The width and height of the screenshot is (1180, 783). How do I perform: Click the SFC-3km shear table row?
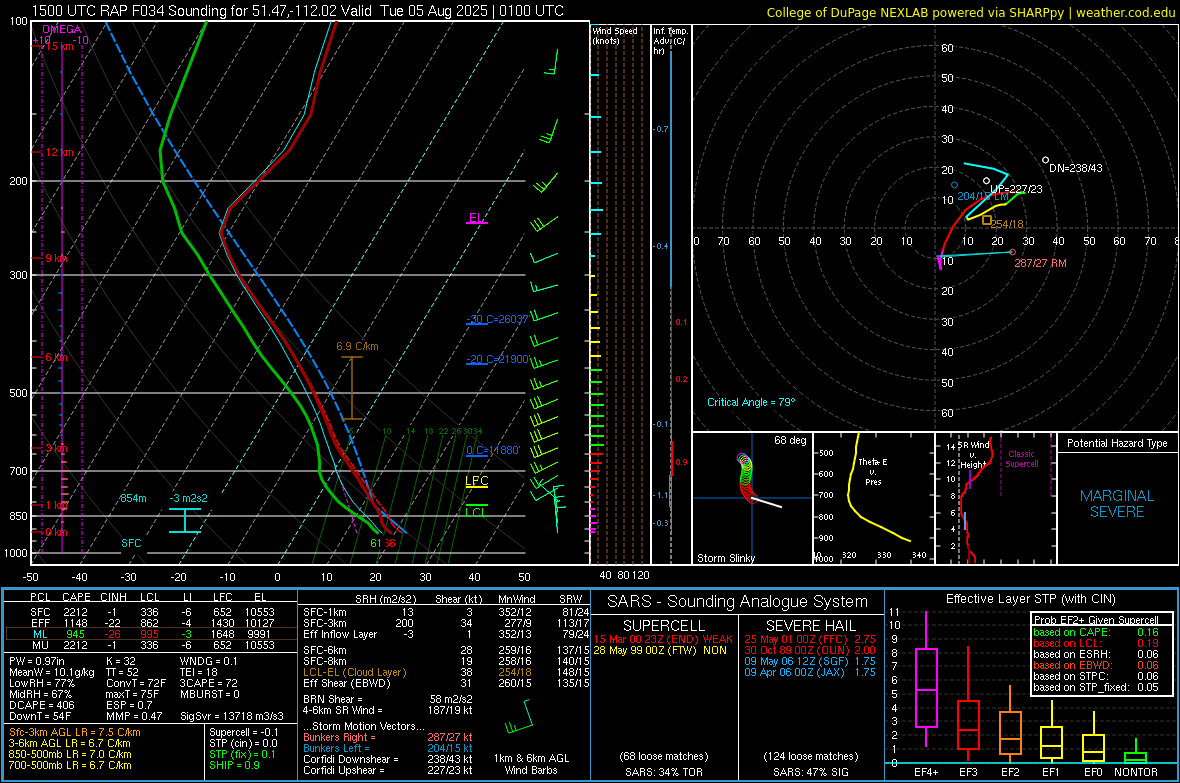(446, 623)
